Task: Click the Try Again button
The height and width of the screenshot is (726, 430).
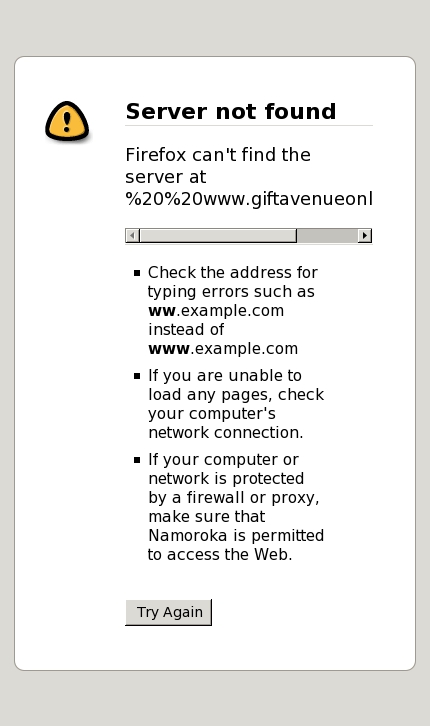Action: 168,612
